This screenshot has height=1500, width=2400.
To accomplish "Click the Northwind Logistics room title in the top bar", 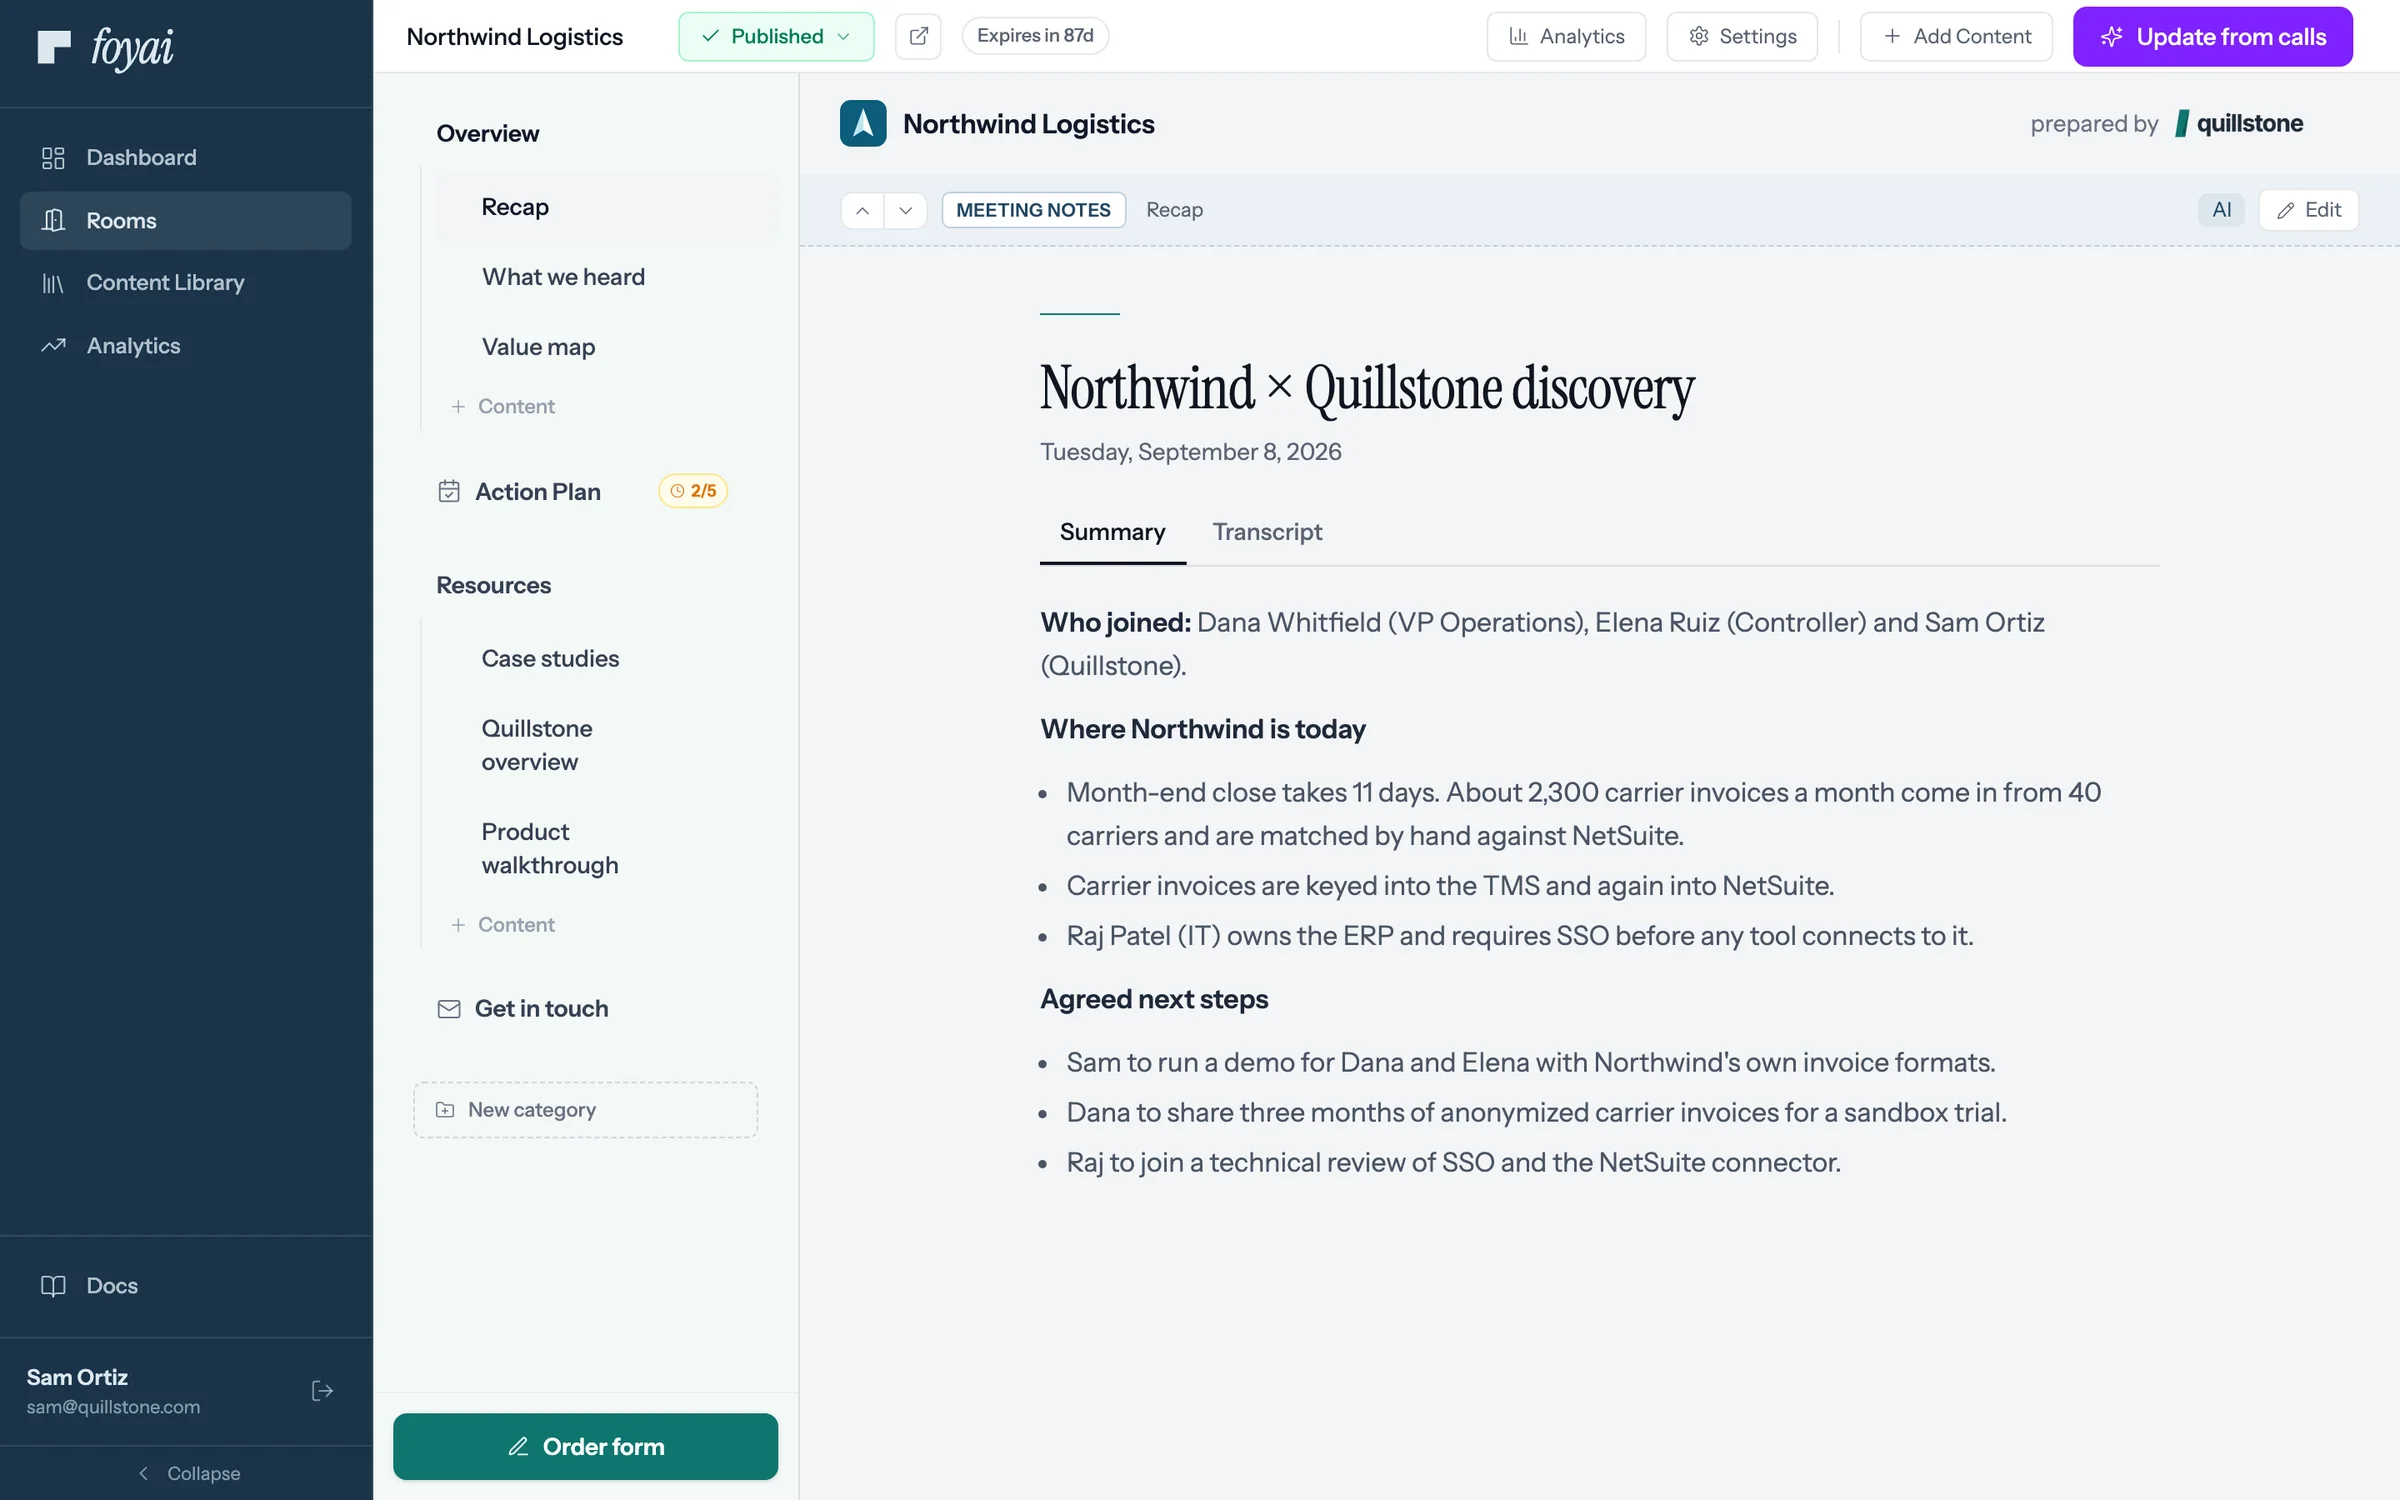I will [514, 36].
